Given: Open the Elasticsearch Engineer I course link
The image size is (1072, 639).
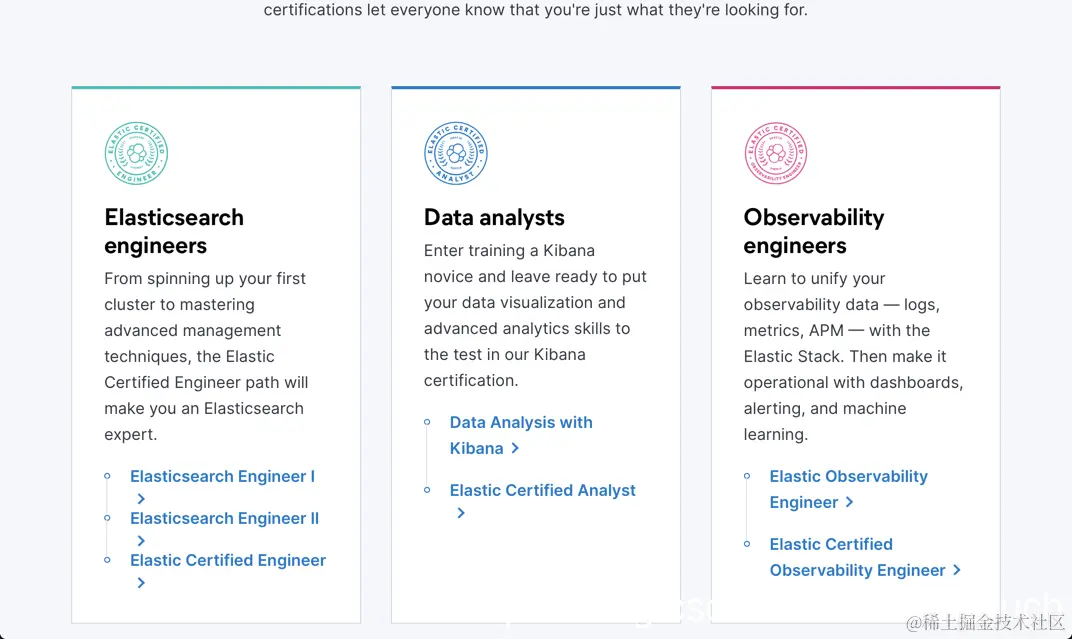Looking at the screenshot, I should [222, 476].
